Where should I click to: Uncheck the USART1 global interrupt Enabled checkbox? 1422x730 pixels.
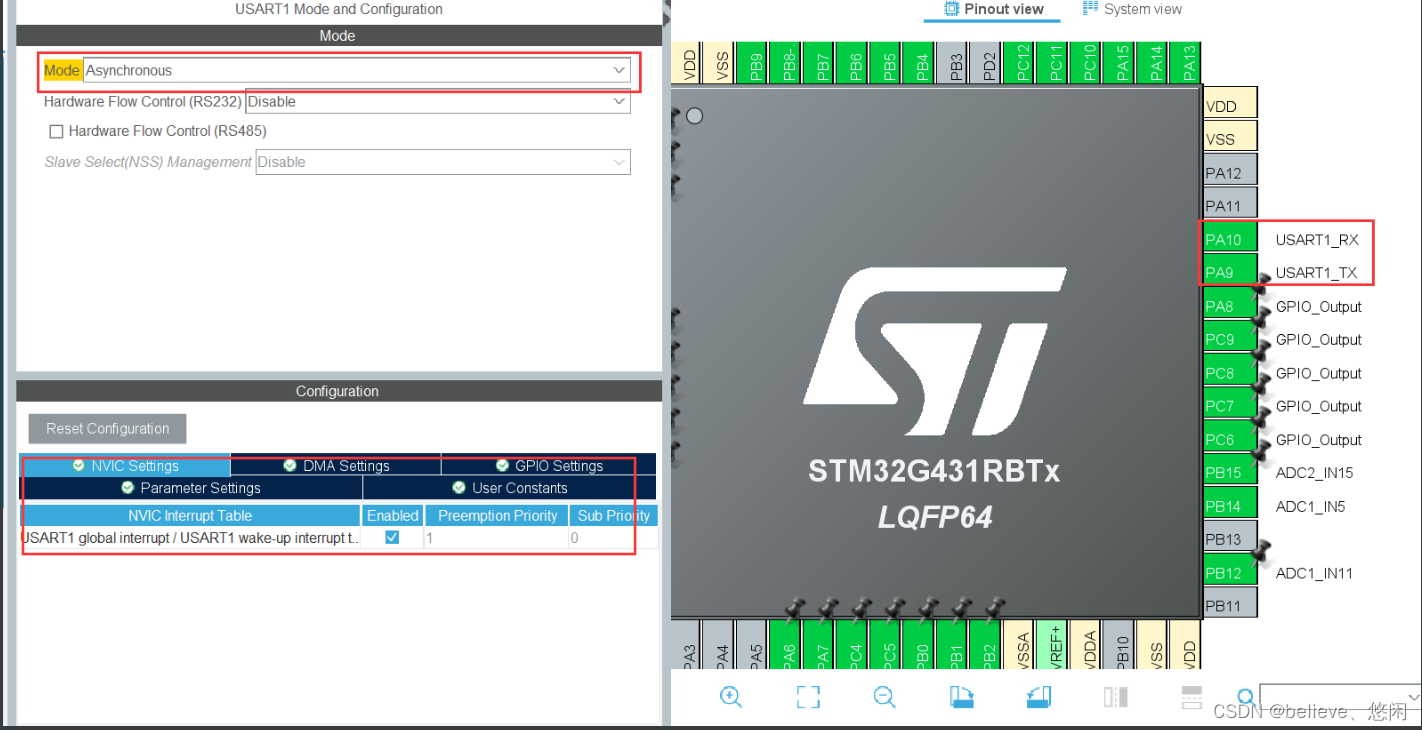pyautogui.click(x=391, y=537)
